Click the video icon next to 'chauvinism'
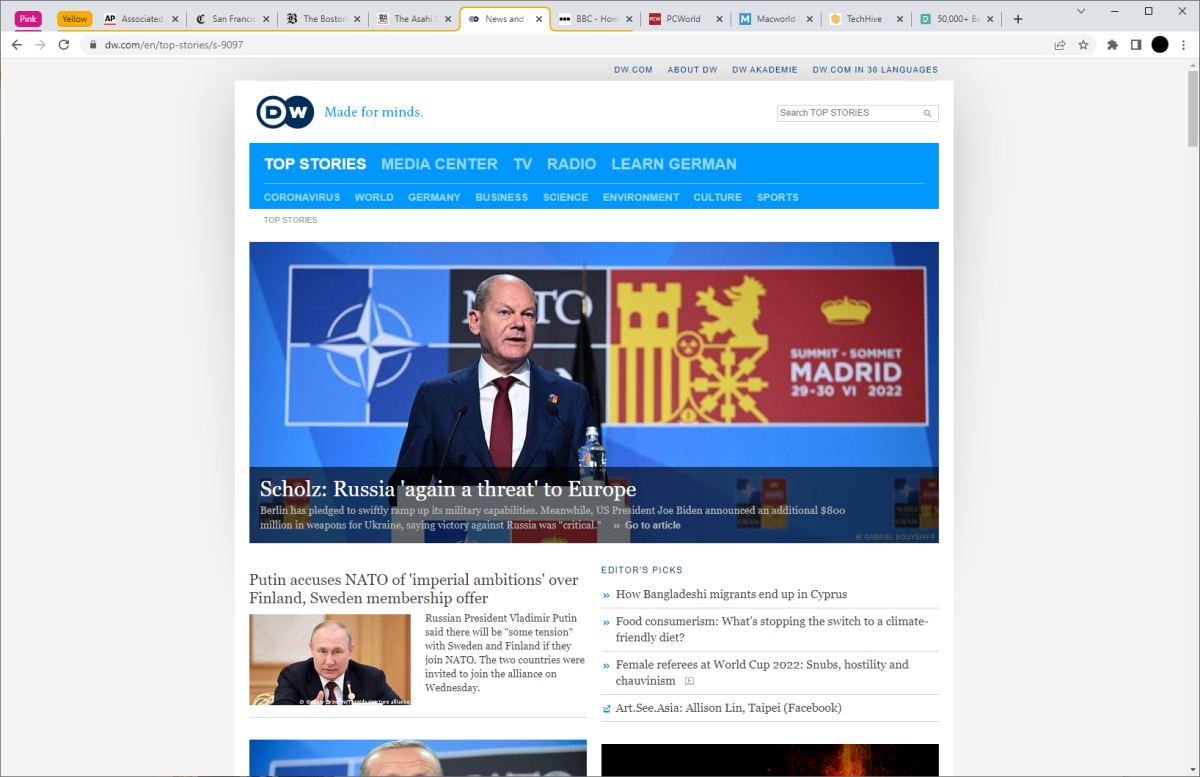The height and width of the screenshot is (777, 1200). click(689, 681)
